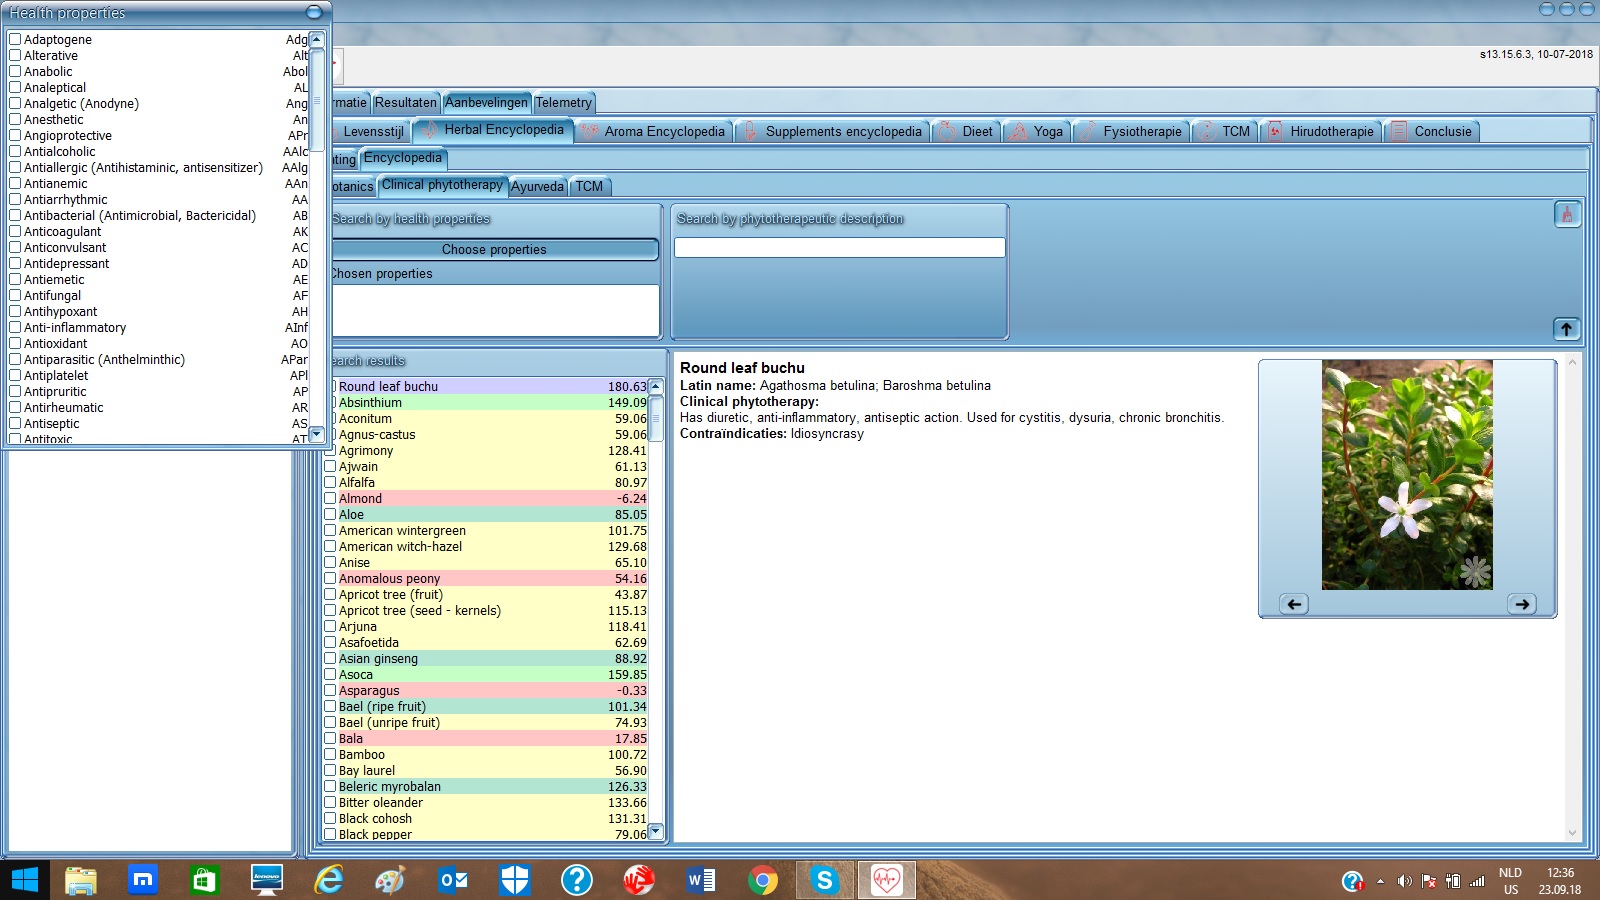Image resolution: width=1600 pixels, height=900 pixels.
Task: Enable the Antioxidant checkbox
Action: (15, 343)
